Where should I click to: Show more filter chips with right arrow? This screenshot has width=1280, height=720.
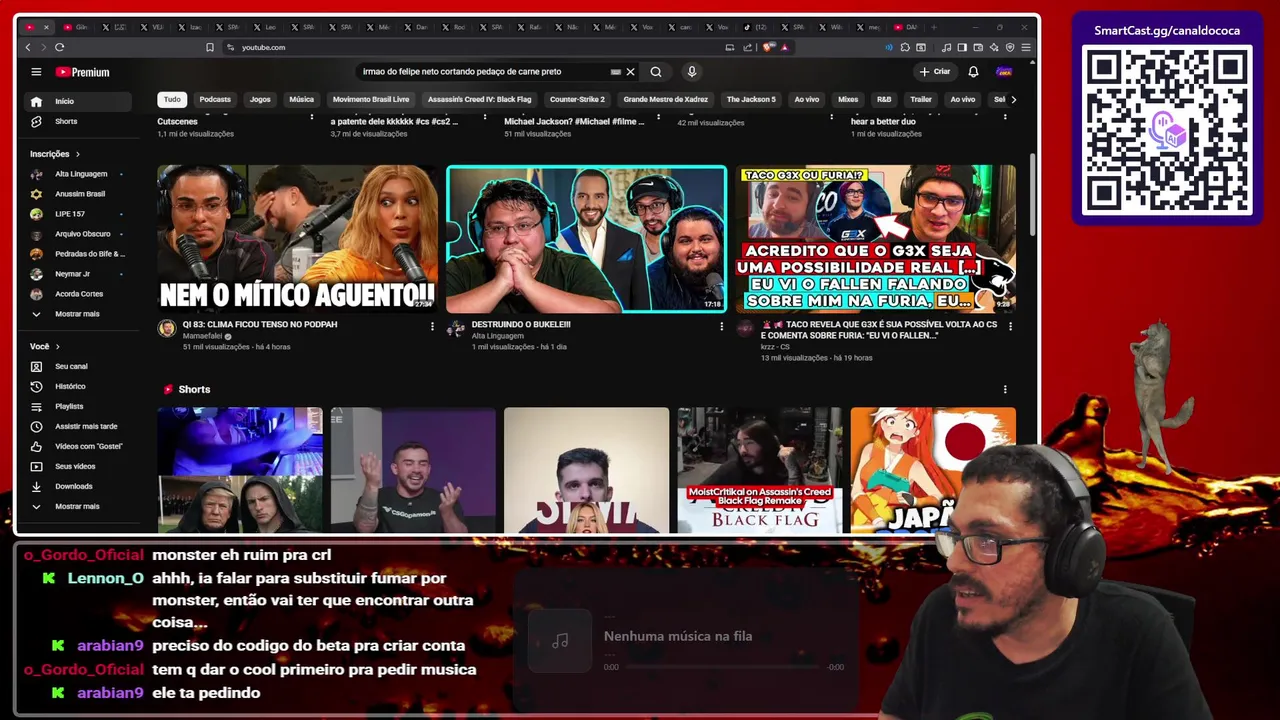tap(1013, 99)
